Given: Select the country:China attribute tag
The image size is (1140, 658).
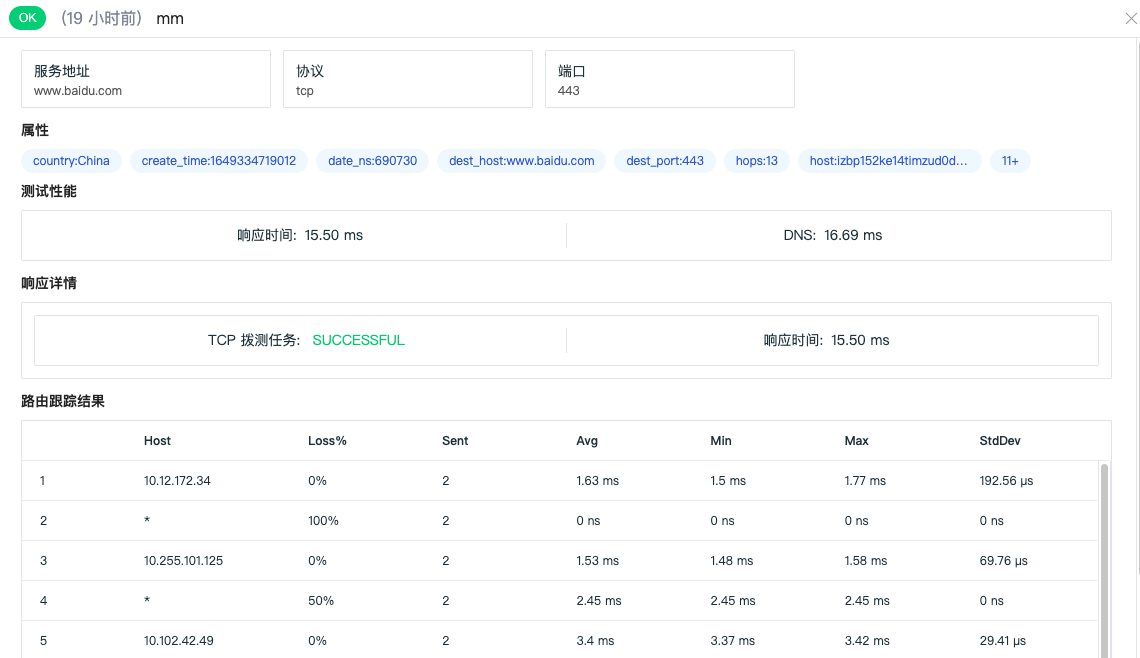Looking at the screenshot, I should click(x=71, y=161).
